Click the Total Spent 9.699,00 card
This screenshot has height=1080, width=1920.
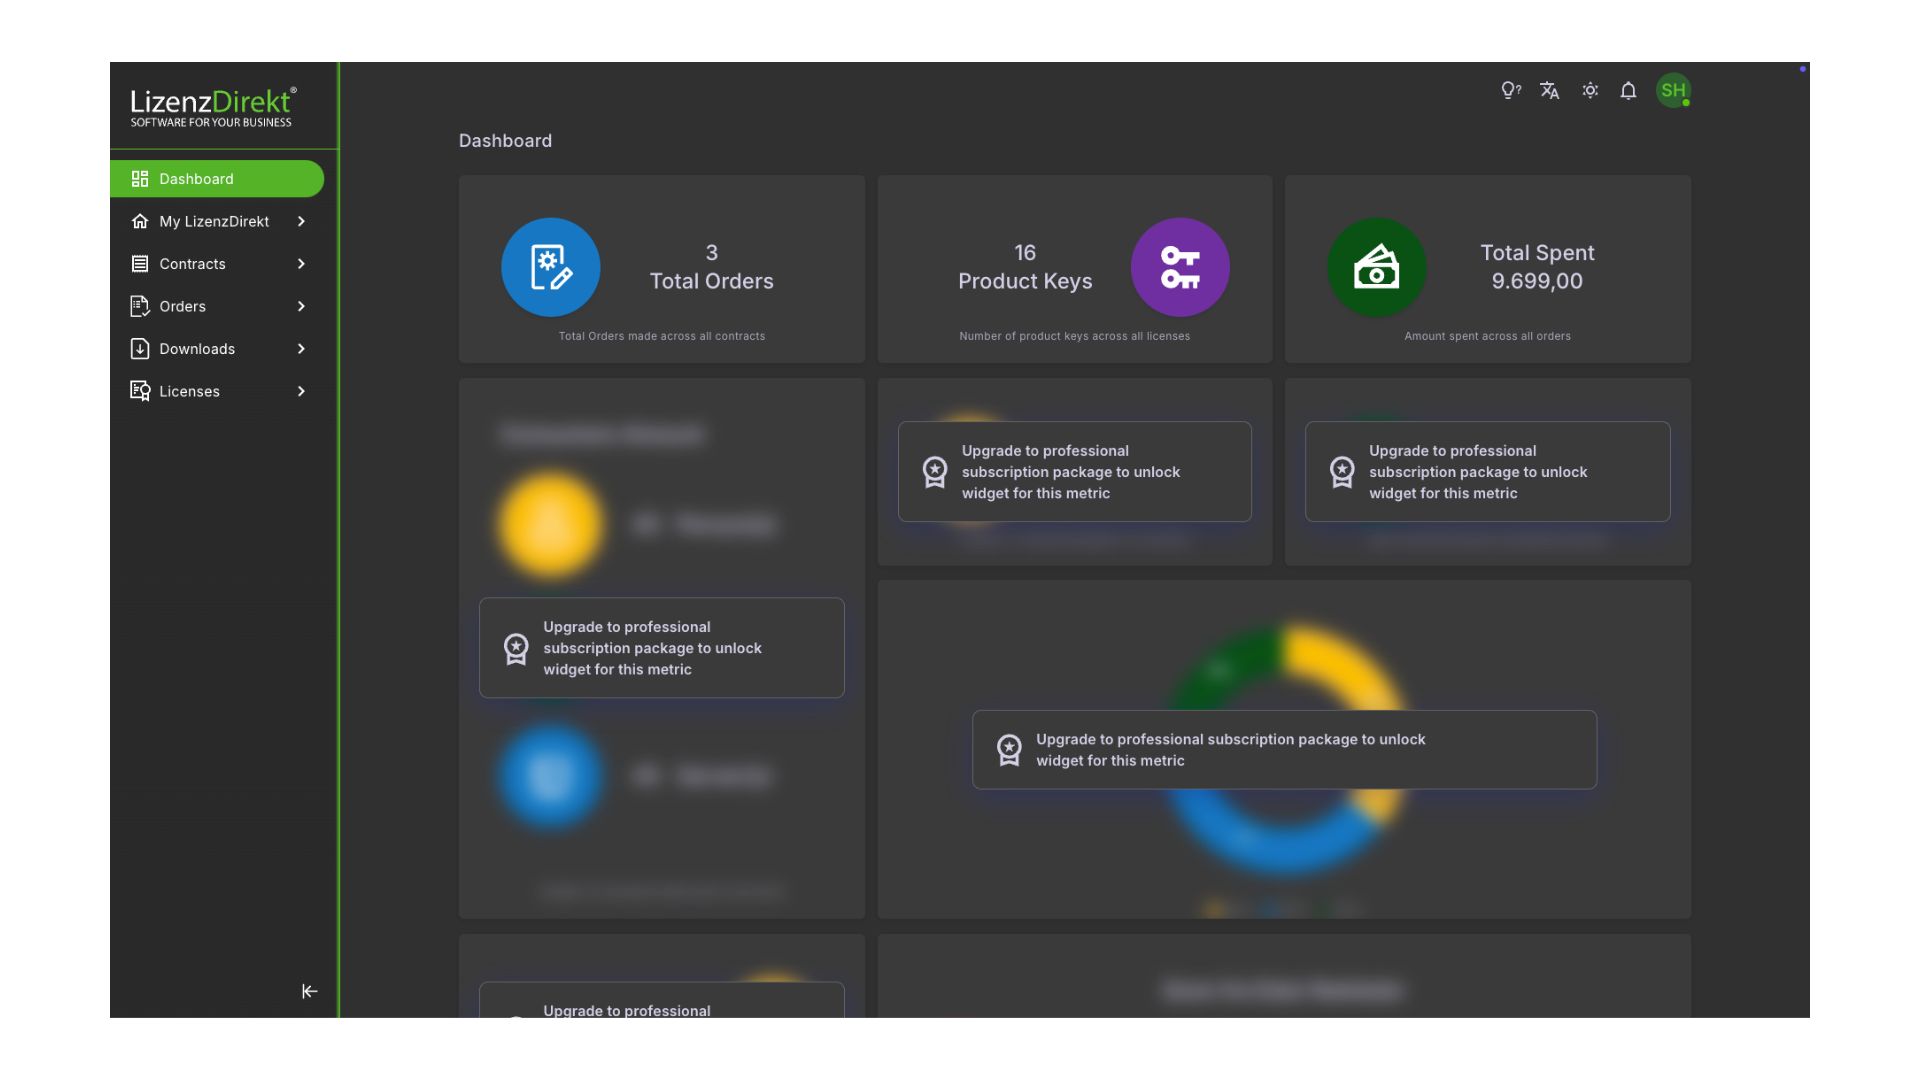click(x=1536, y=268)
